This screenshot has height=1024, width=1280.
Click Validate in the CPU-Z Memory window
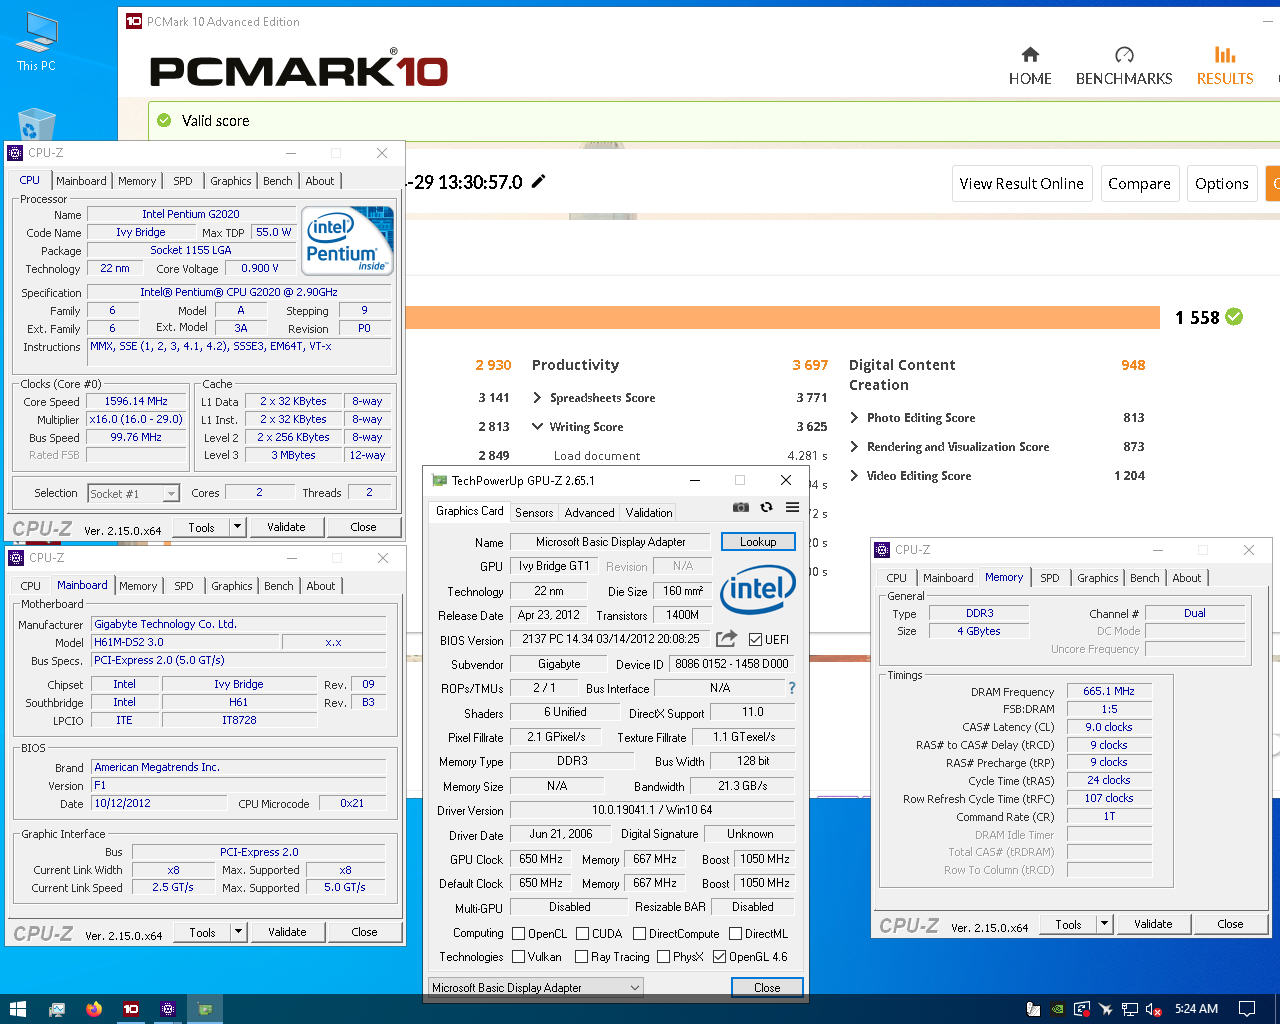[x=1153, y=924]
